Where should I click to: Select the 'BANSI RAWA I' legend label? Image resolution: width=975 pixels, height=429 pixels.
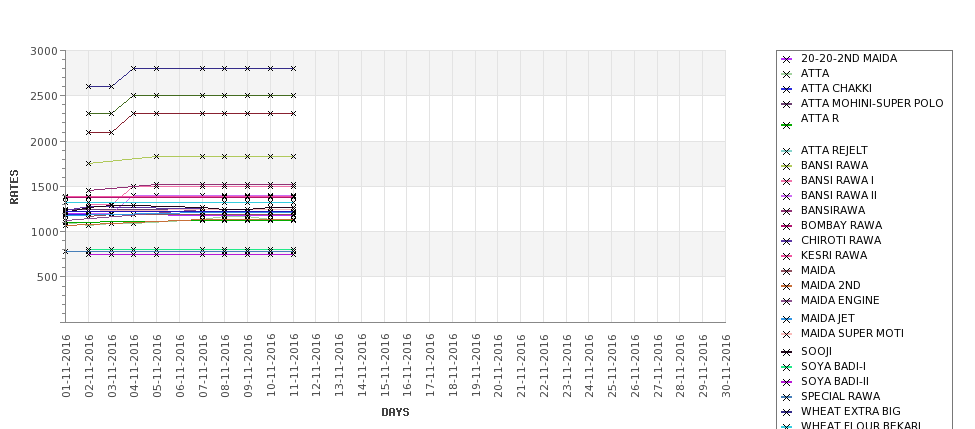(x=837, y=180)
